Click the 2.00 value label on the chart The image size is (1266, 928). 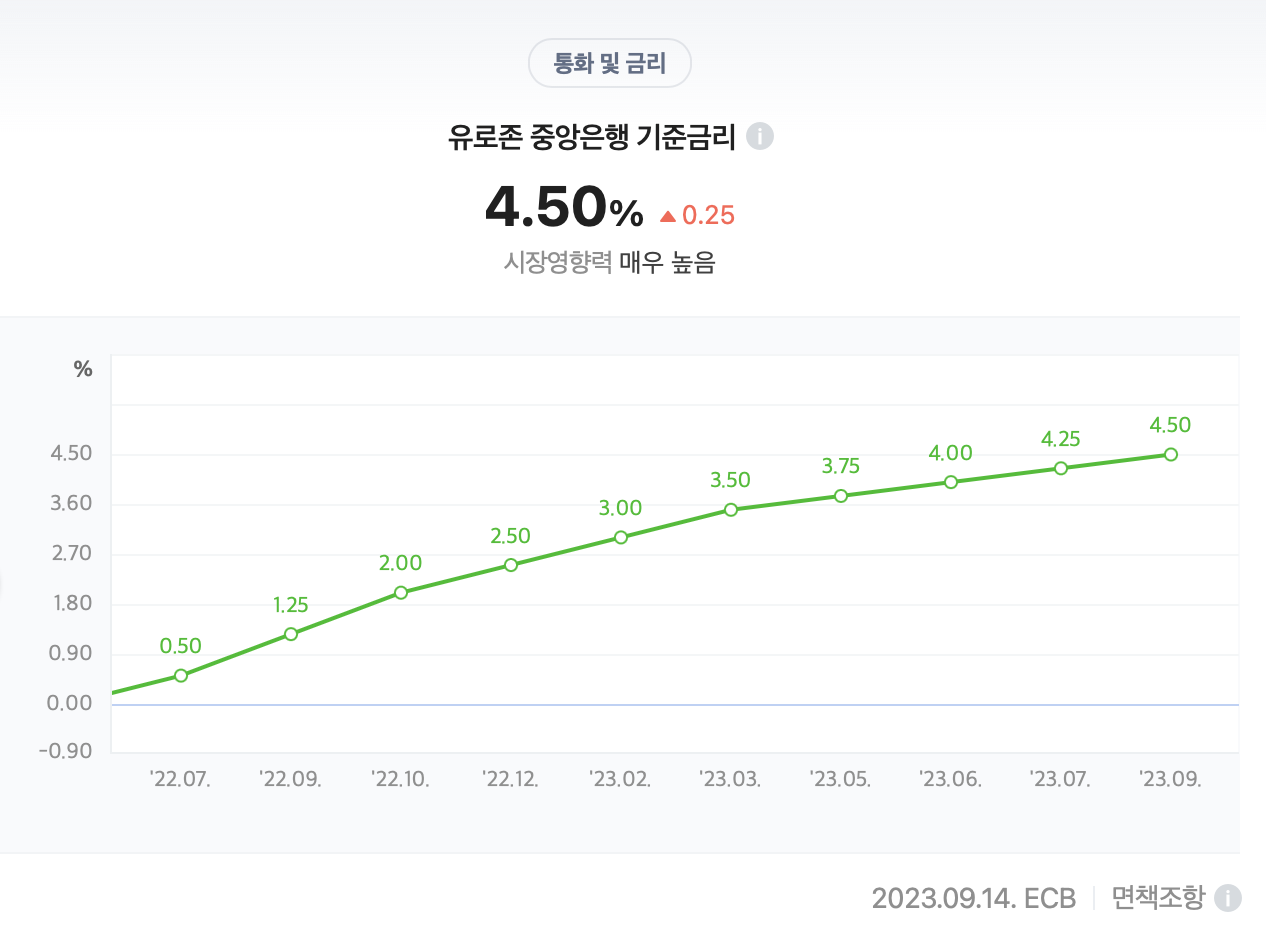point(401,563)
